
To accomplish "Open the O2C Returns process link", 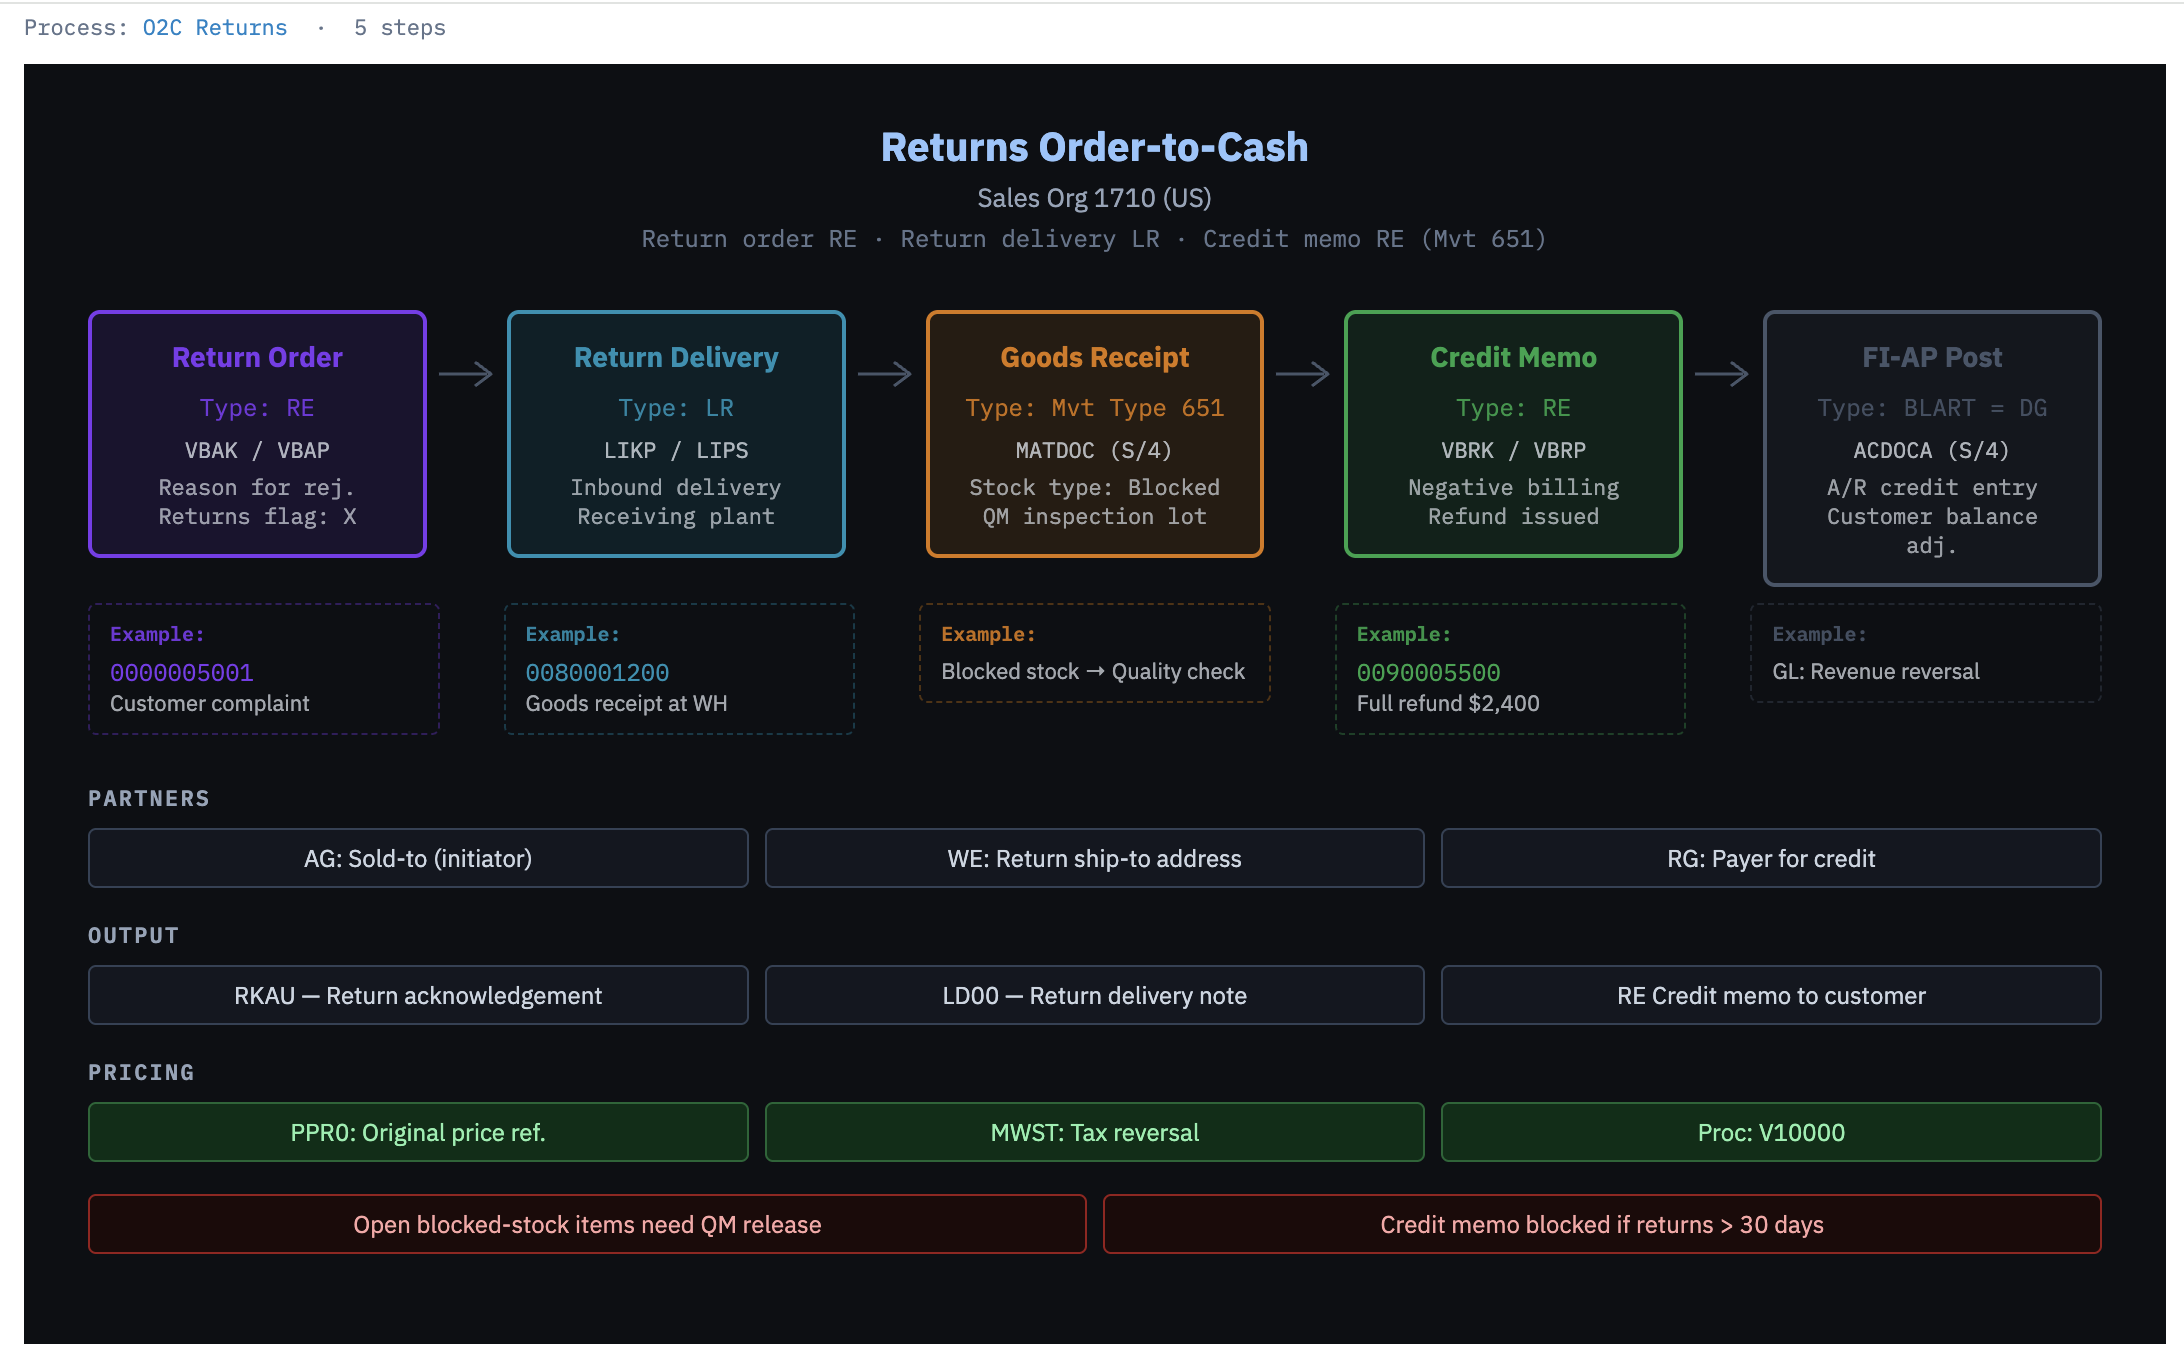I will [214, 27].
